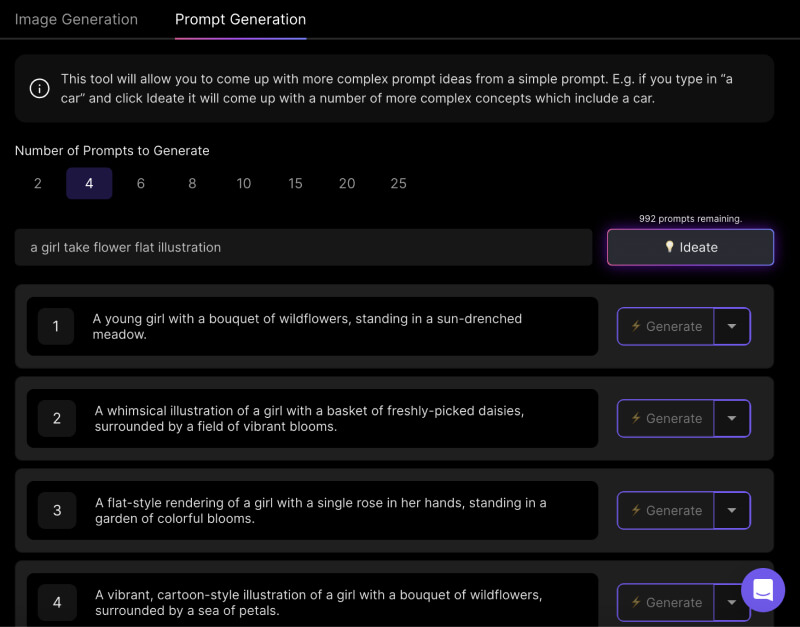The width and height of the screenshot is (800, 627).
Task: Choose 10 as number of prompts
Action: click(244, 183)
